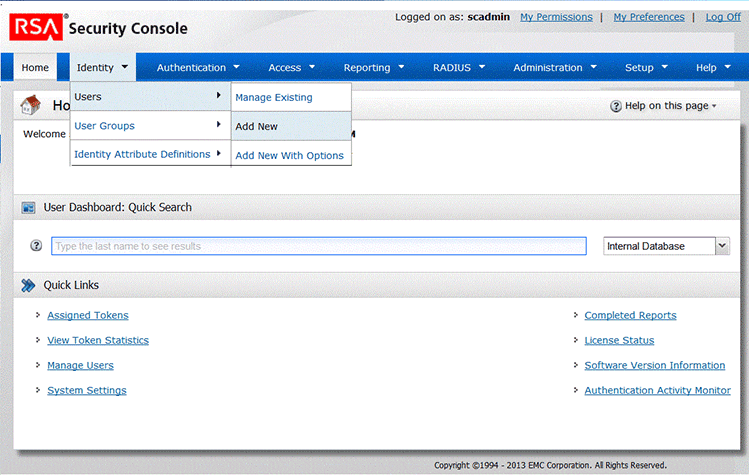Open Software Version Information link
The width and height of the screenshot is (749, 475).
(x=655, y=366)
